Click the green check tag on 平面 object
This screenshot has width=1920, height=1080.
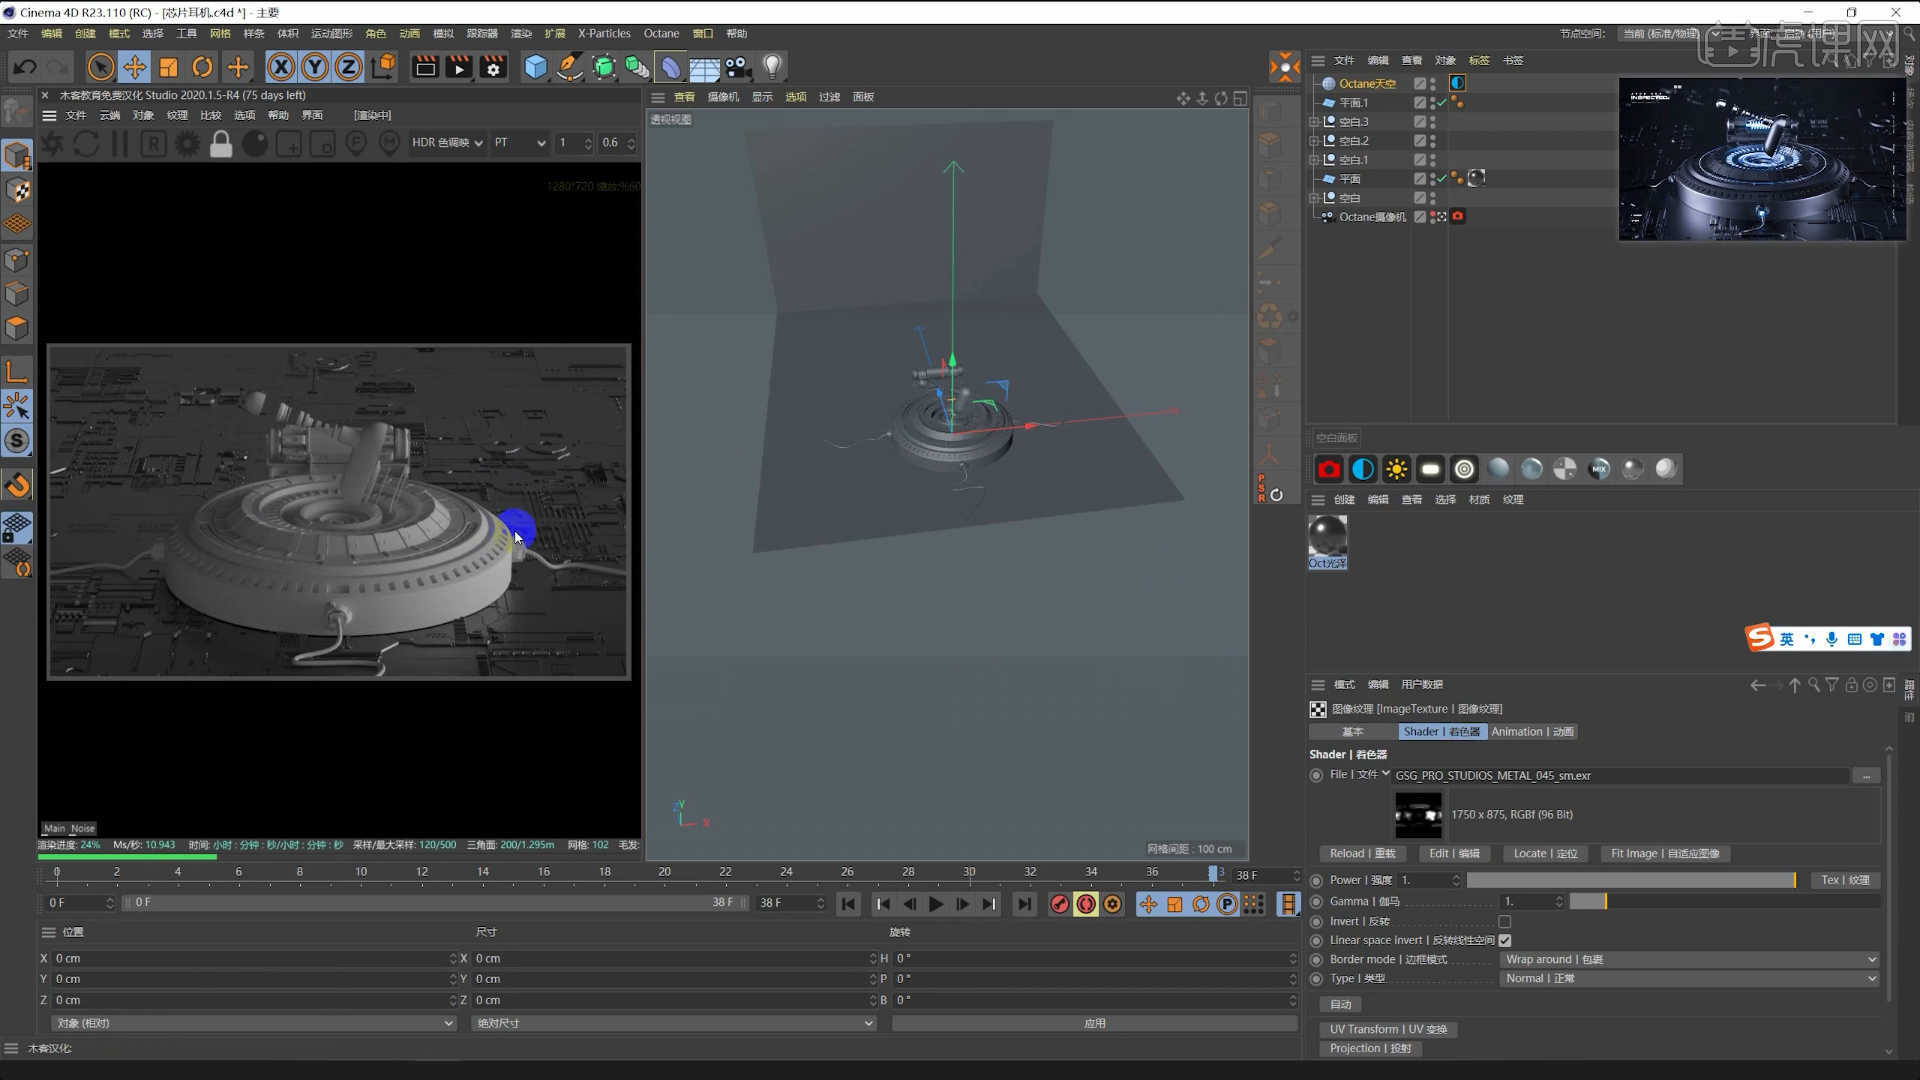coord(1441,178)
